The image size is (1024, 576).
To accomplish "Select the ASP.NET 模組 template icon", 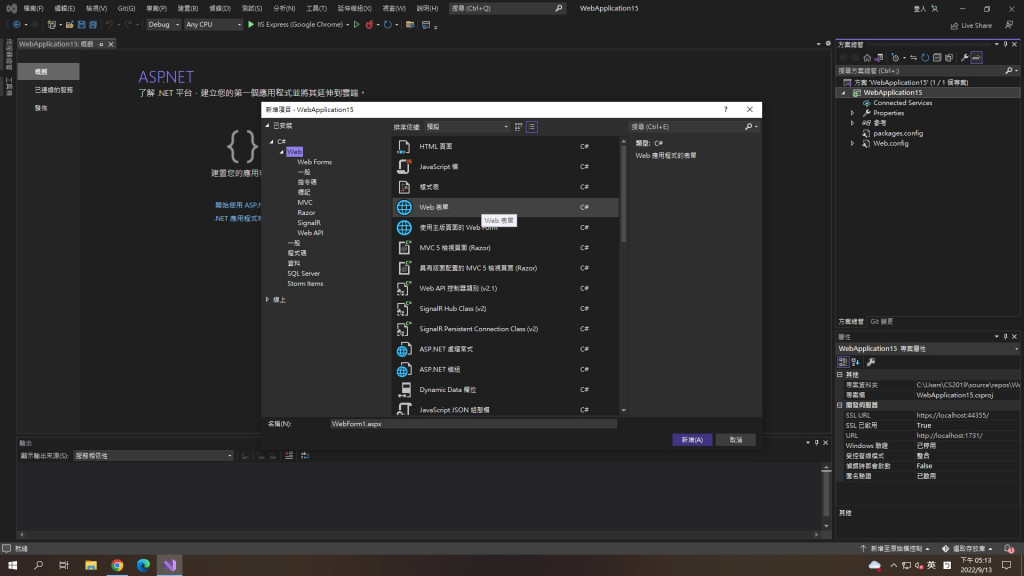I will point(404,370).
